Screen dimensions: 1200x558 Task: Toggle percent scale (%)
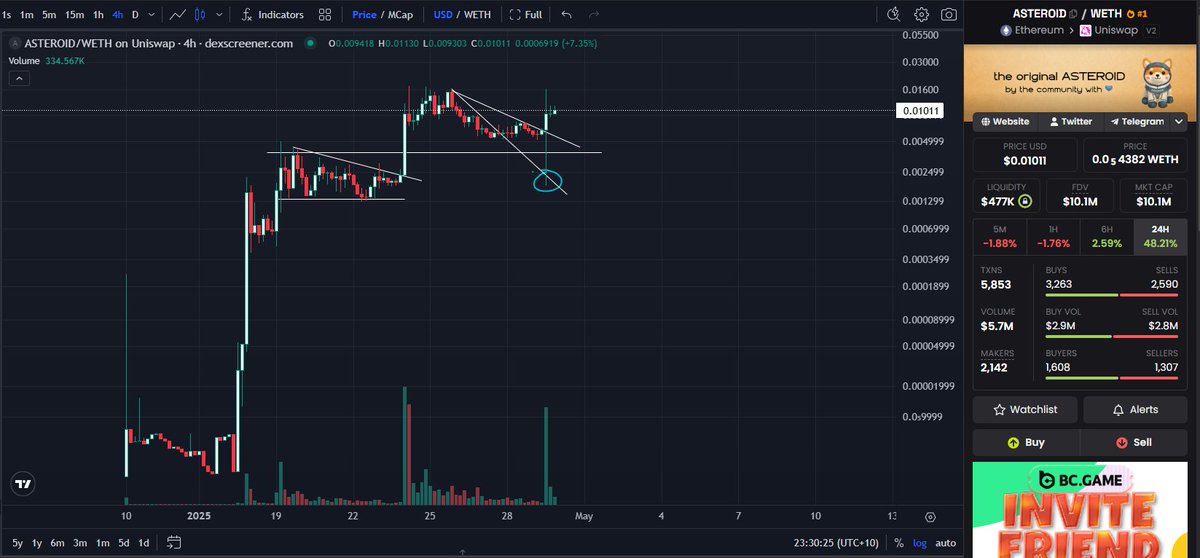pyautogui.click(x=899, y=543)
